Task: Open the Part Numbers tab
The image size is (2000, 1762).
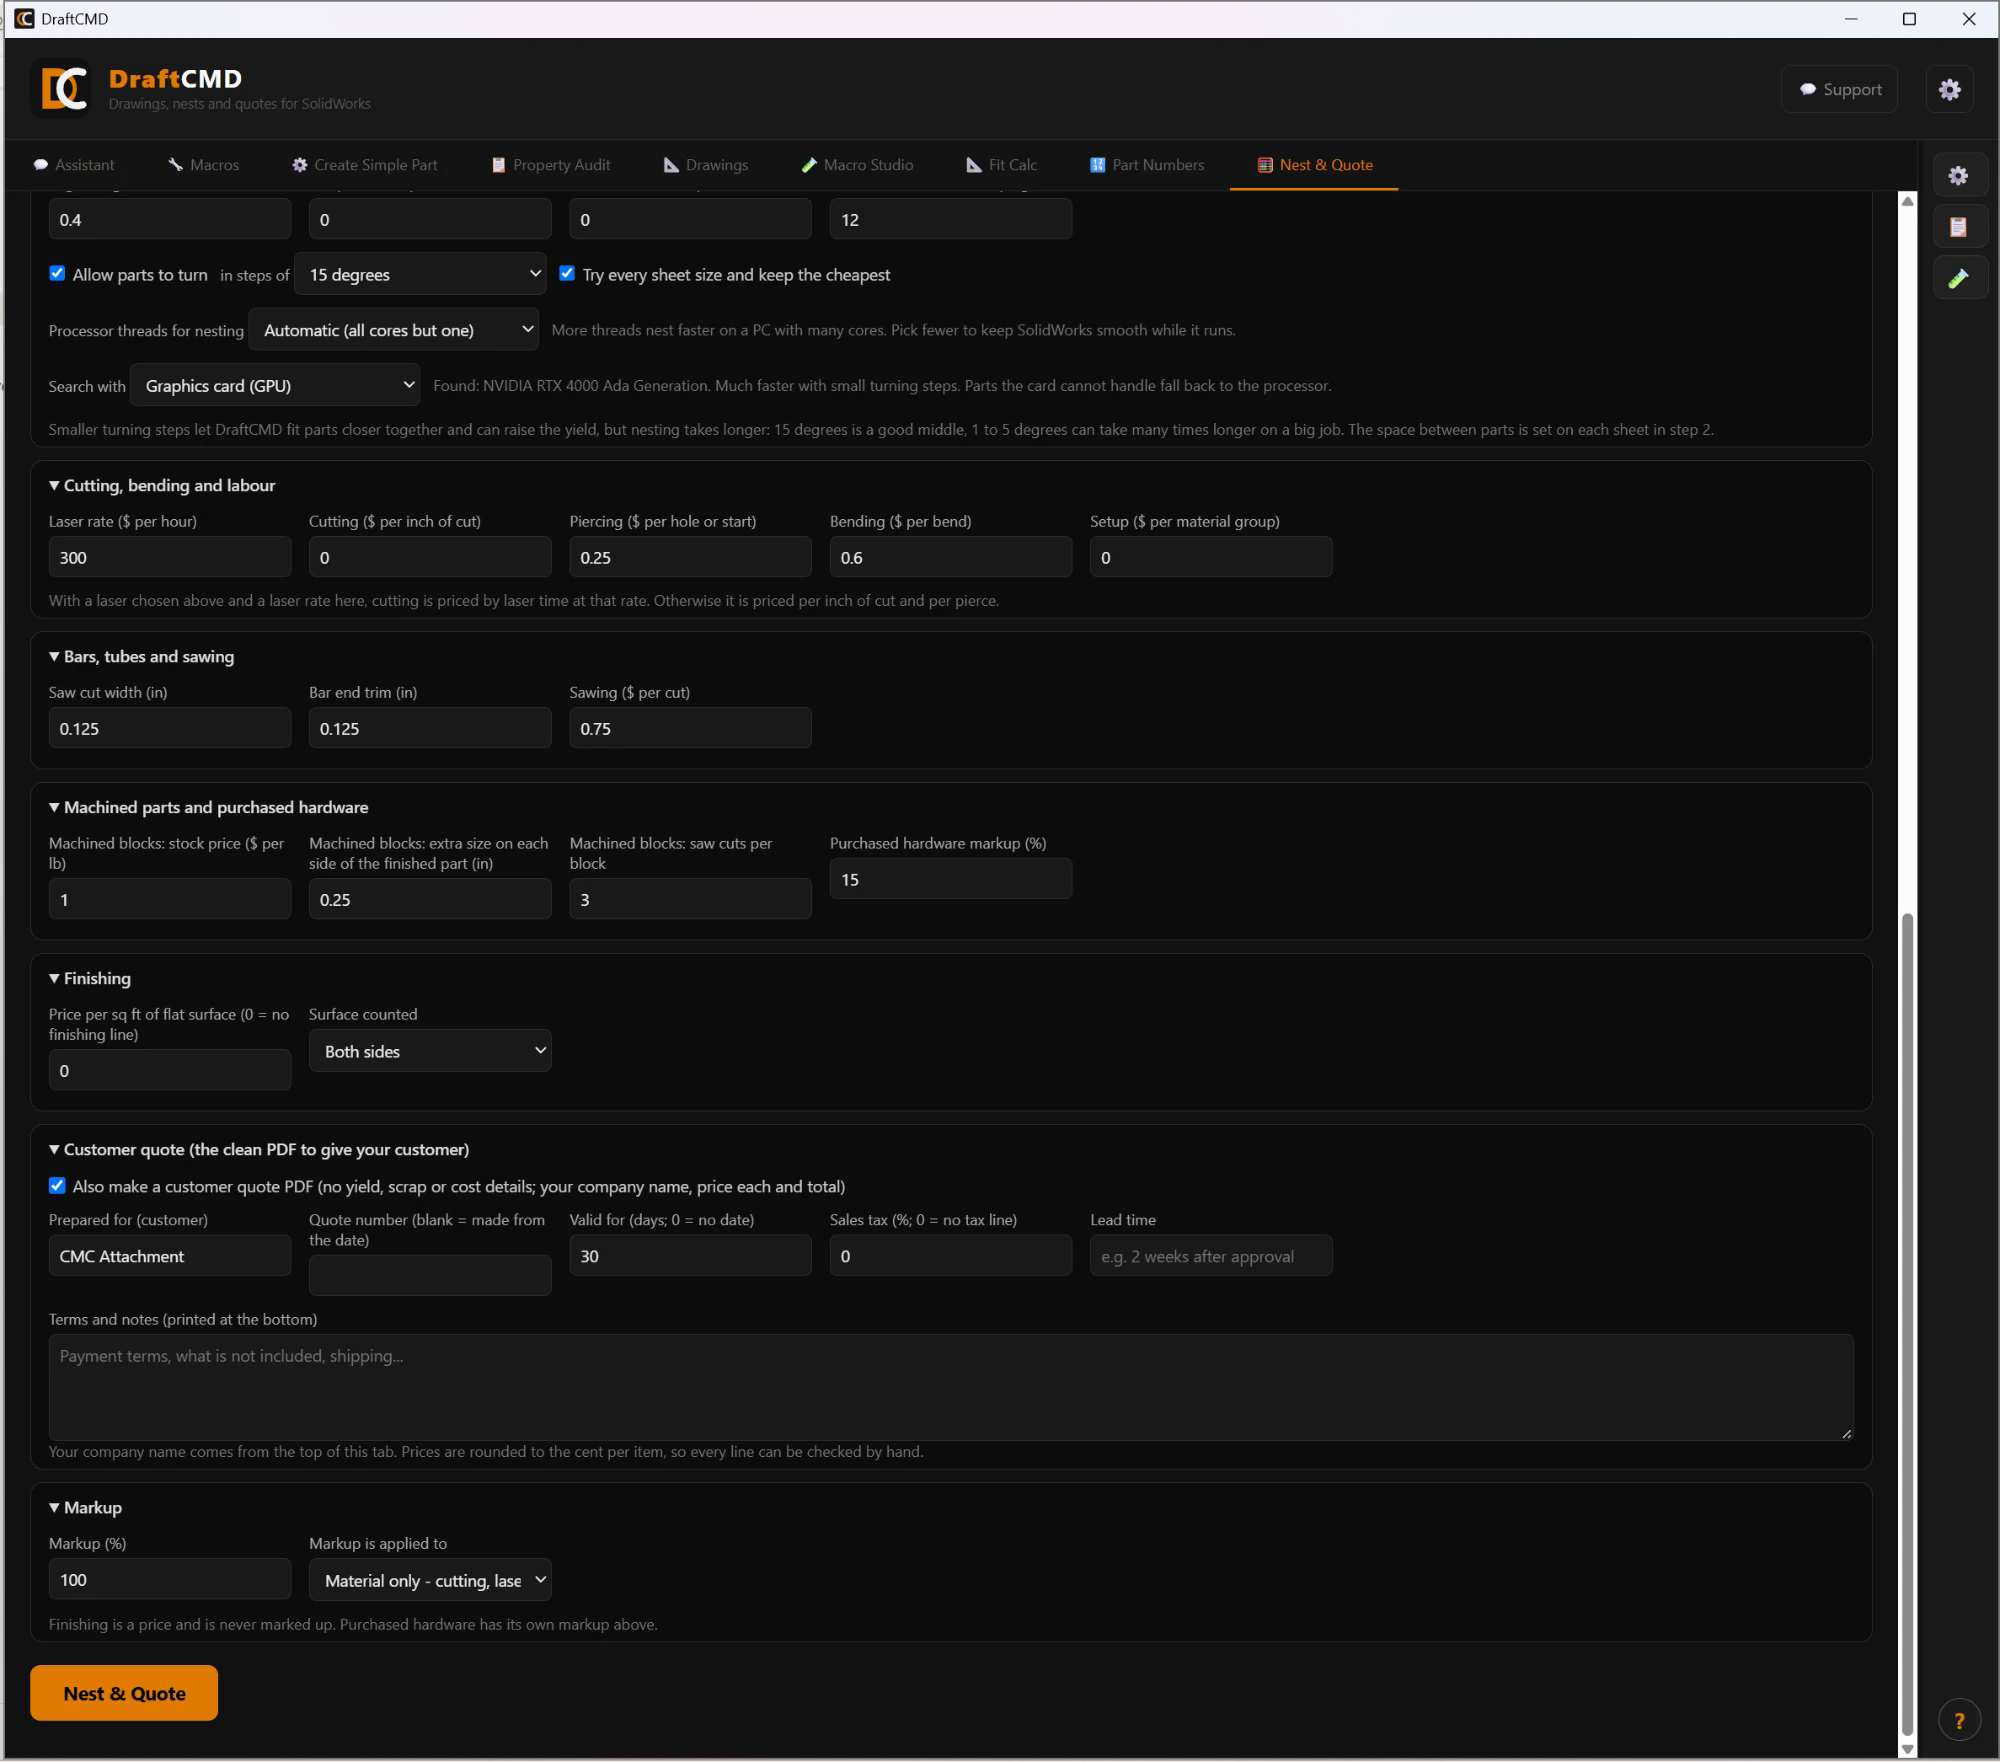Action: [1147, 165]
